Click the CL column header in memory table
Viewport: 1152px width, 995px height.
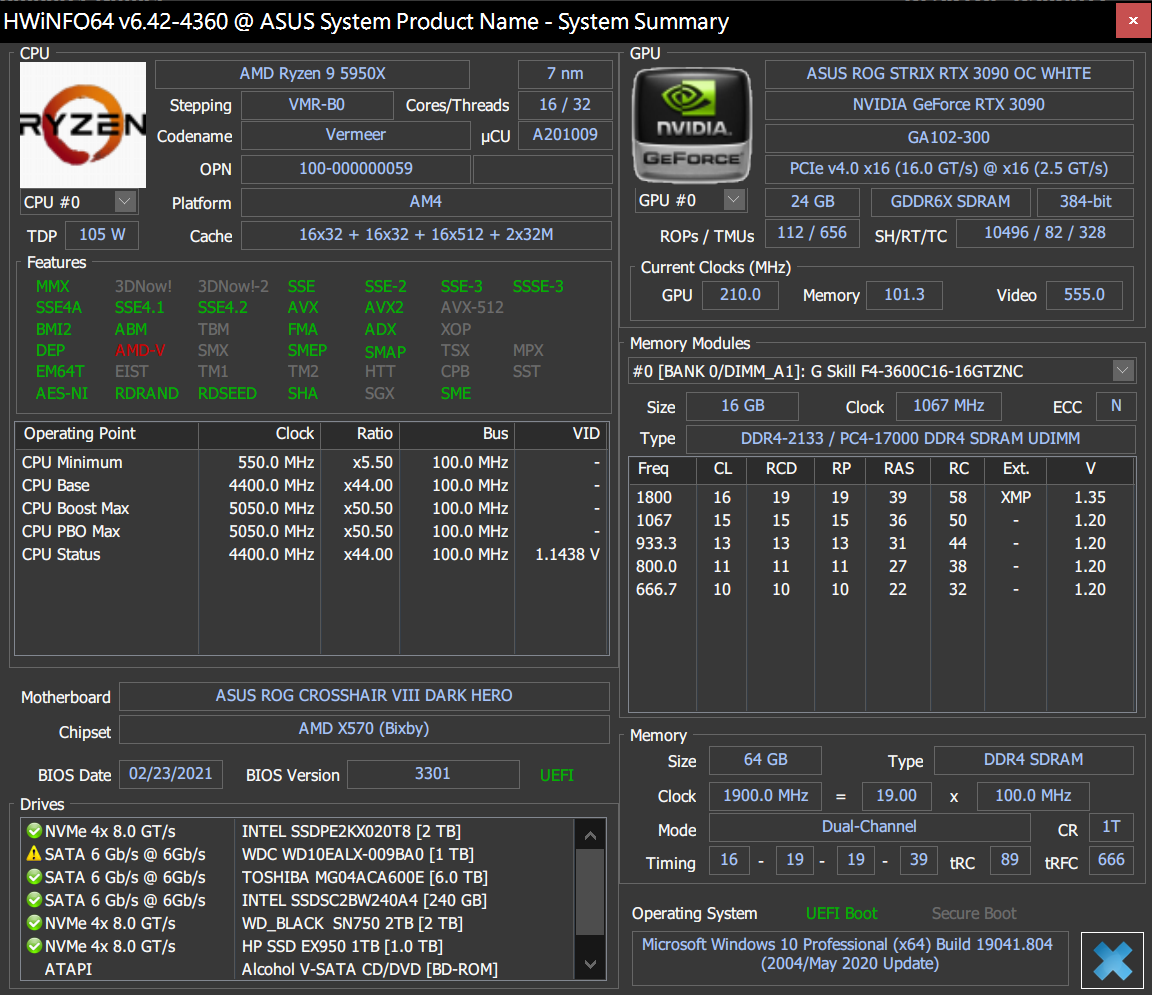(721, 469)
